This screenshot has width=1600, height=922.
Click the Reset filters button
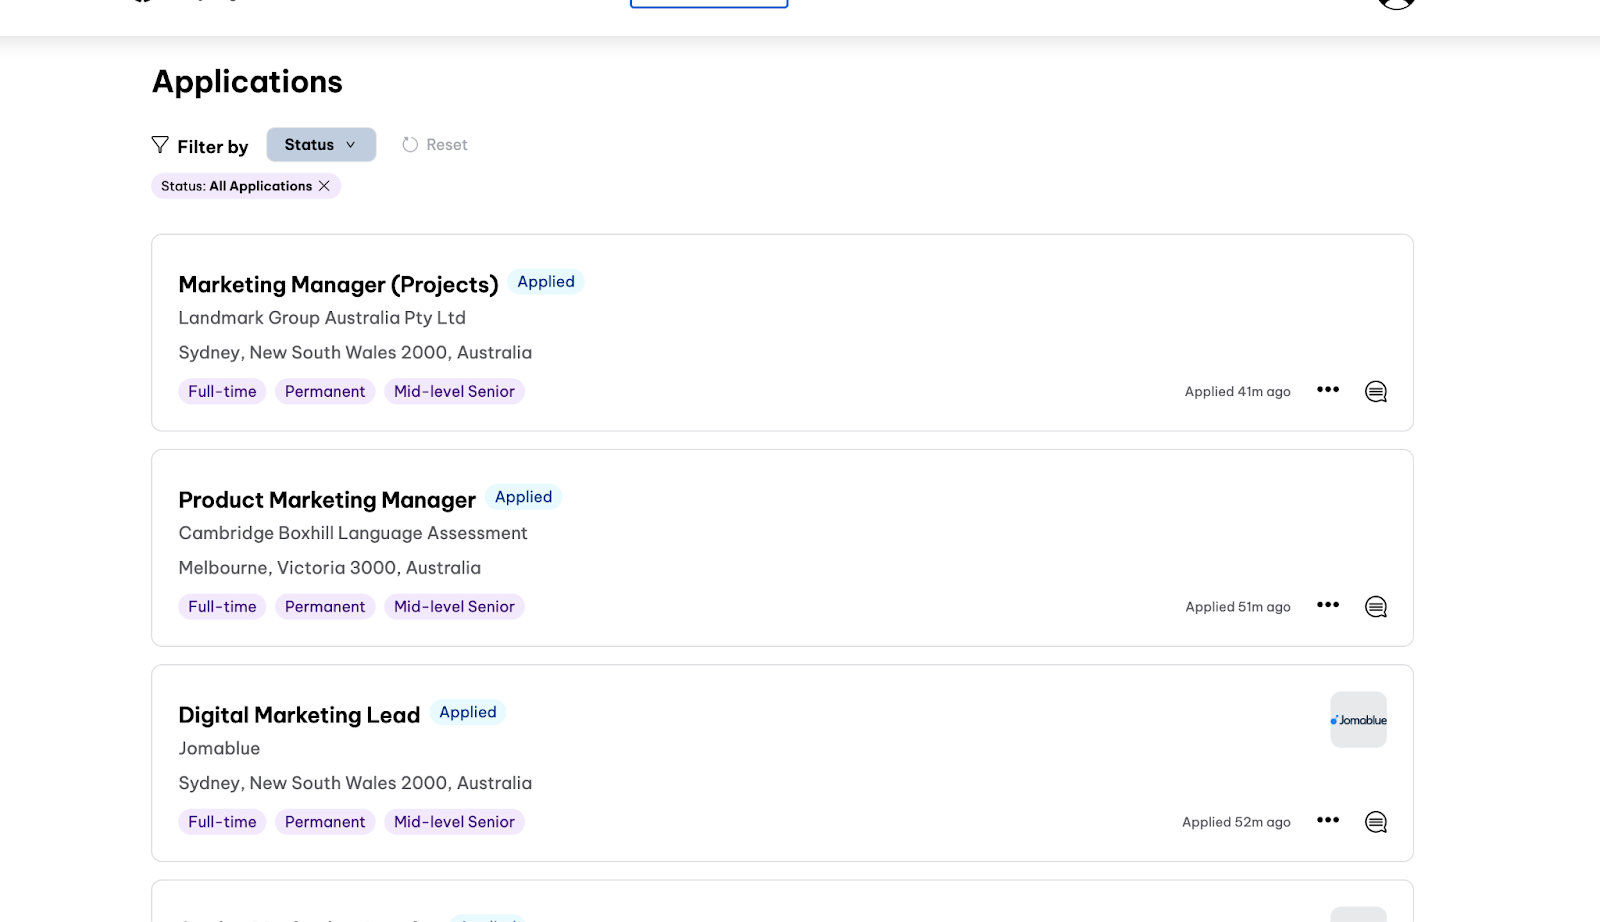pyautogui.click(x=435, y=145)
